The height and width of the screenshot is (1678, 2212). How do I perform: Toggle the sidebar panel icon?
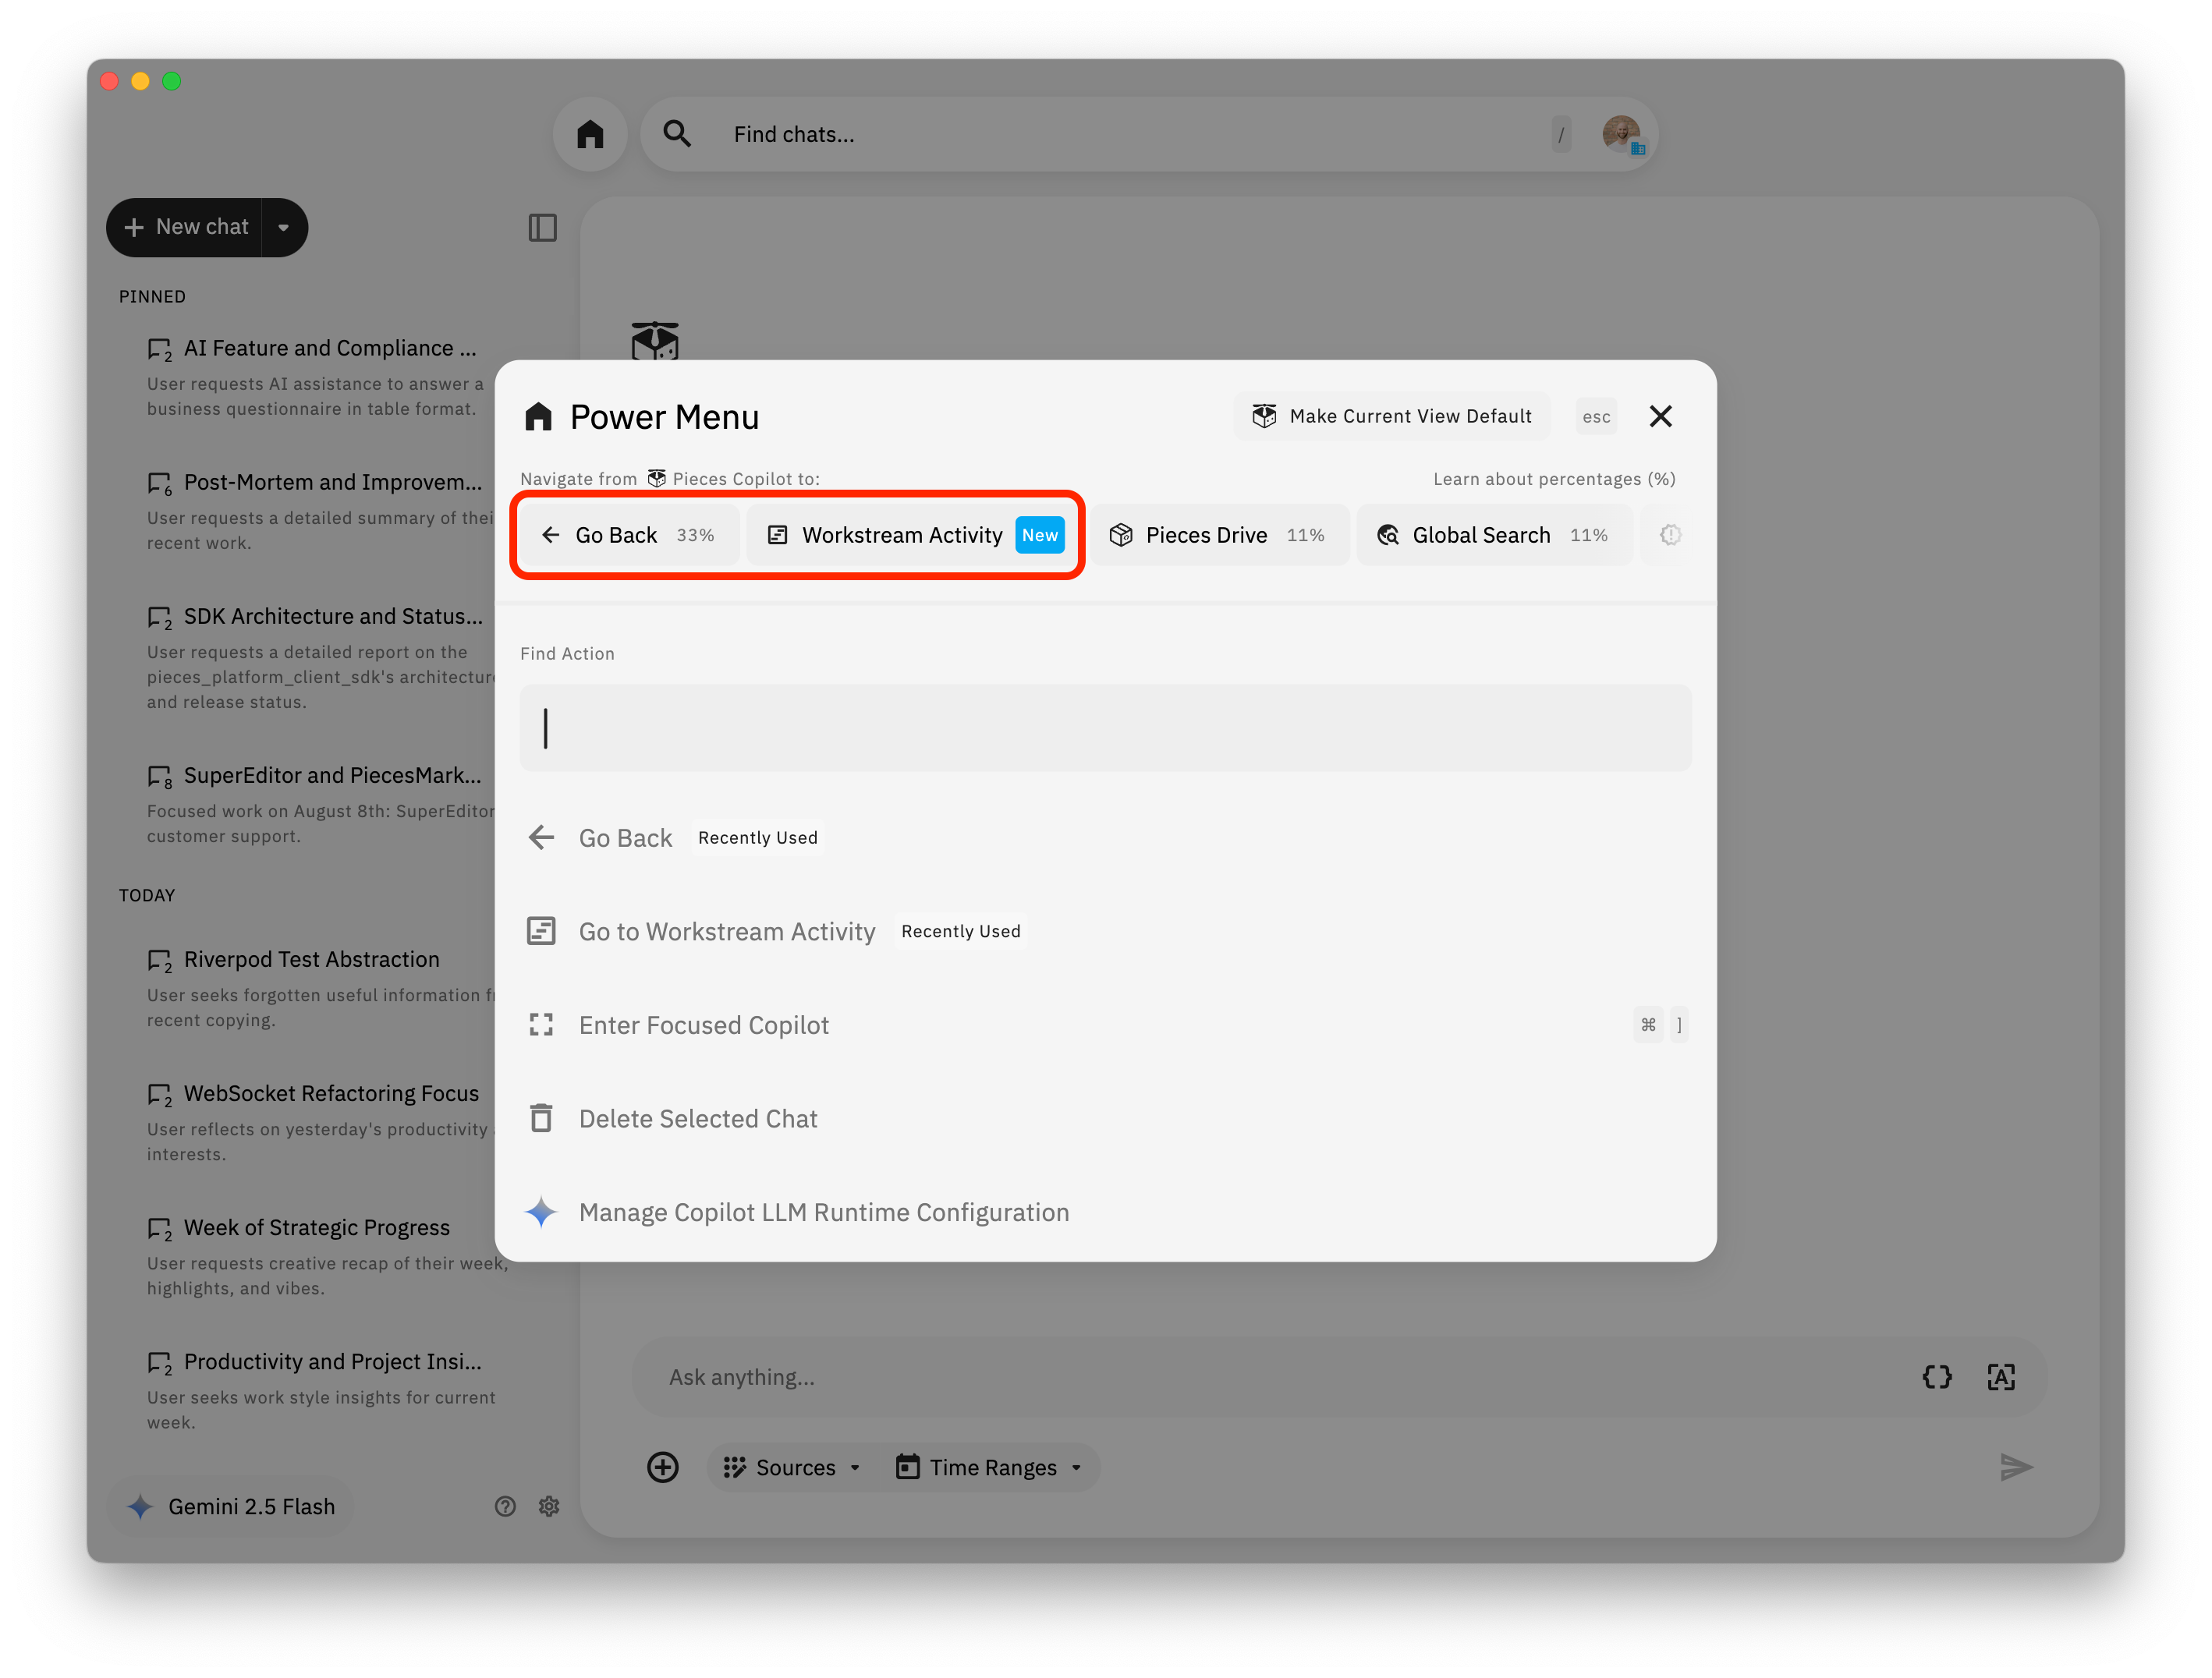point(542,228)
